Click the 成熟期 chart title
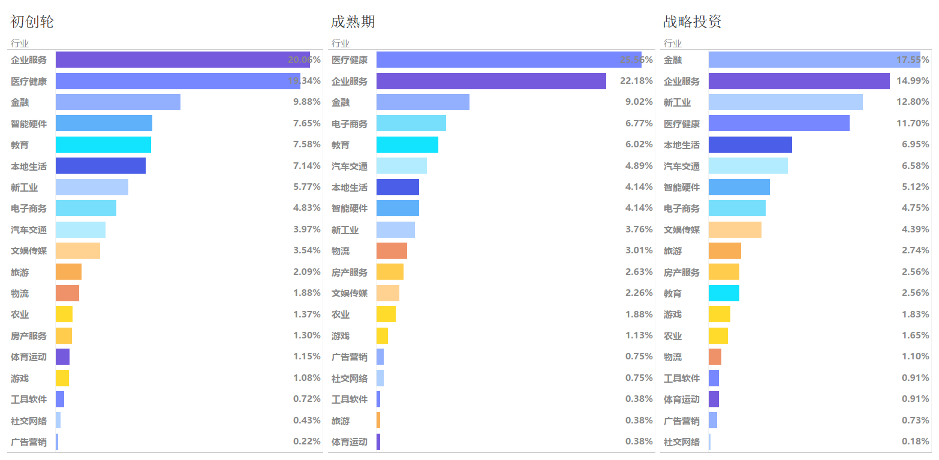Screen dimensions: 939x460 pos(353,21)
